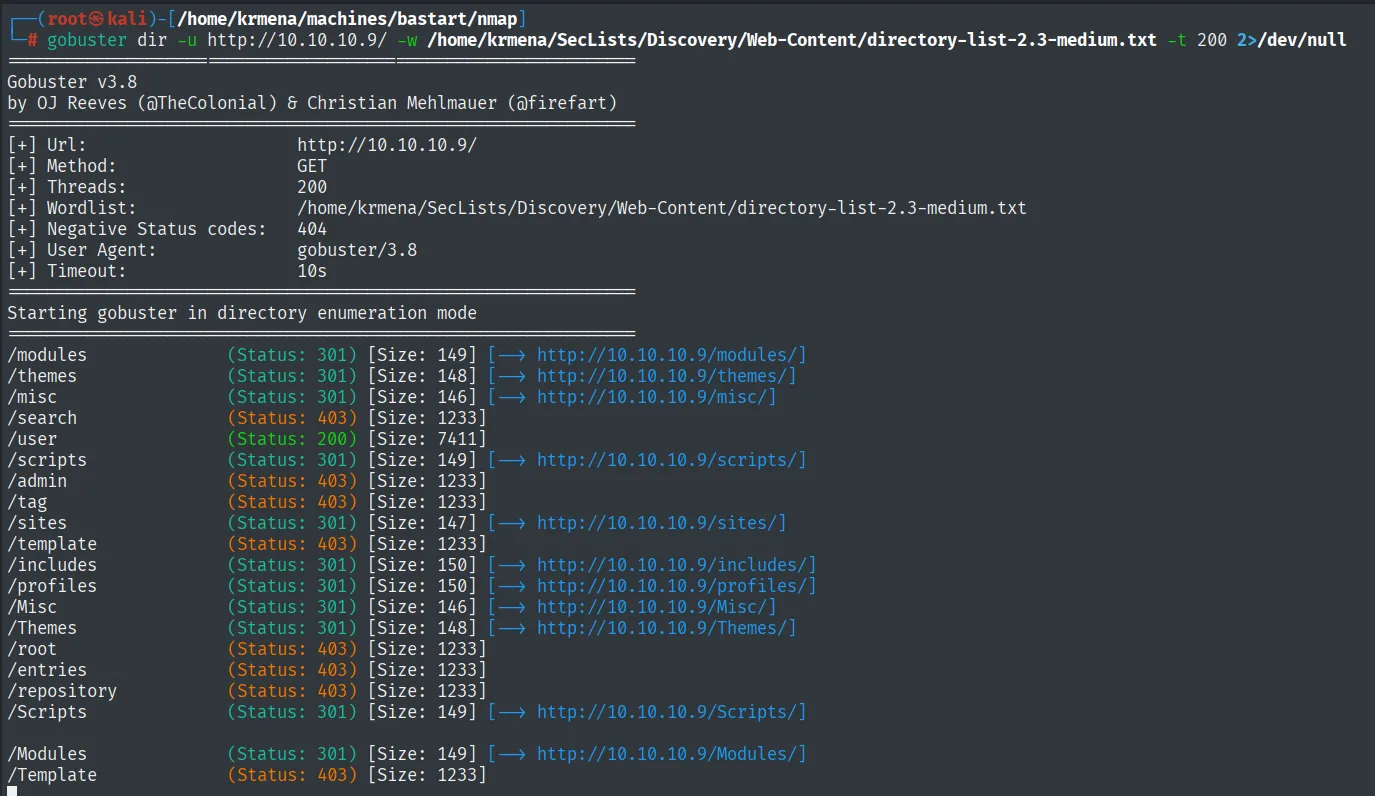Click the GET Method value

click(312, 166)
